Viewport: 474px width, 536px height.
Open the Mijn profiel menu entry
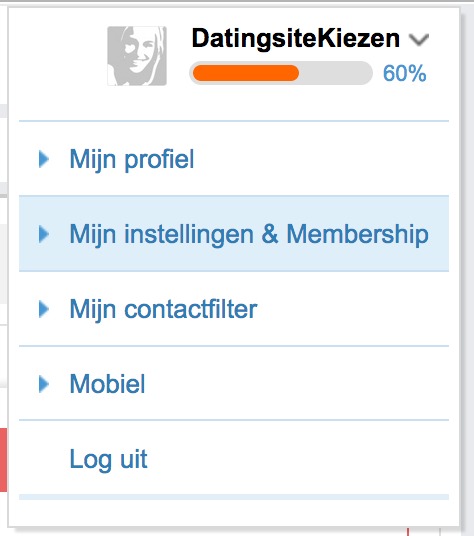coord(234,159)
